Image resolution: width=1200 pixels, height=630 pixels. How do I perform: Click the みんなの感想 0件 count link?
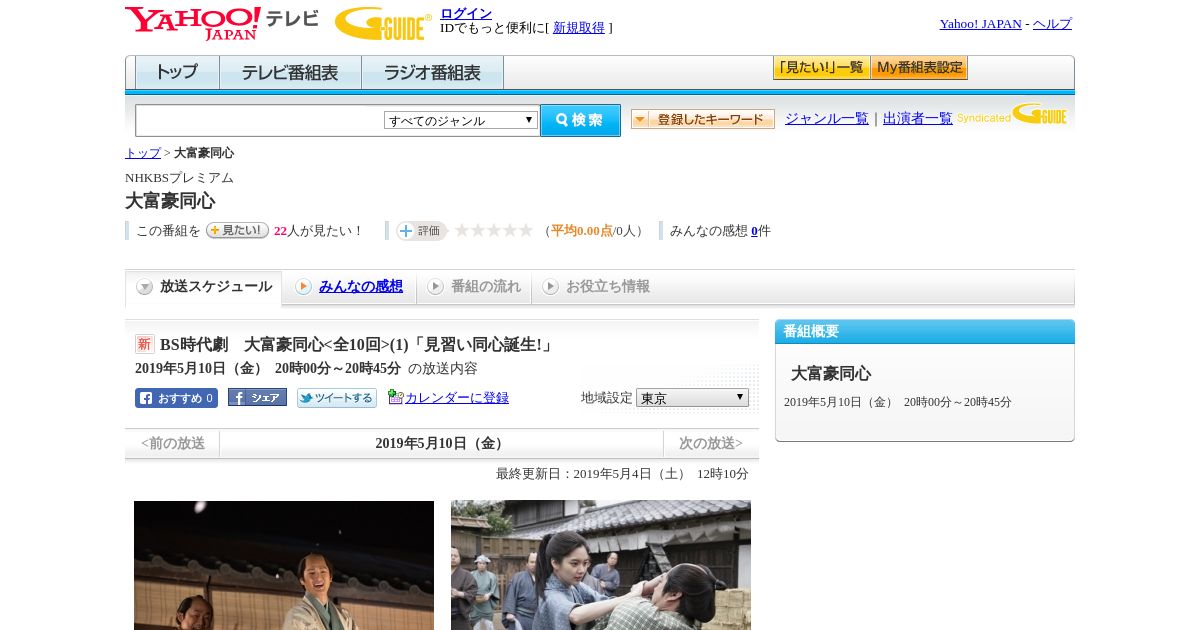pos(754,231)
